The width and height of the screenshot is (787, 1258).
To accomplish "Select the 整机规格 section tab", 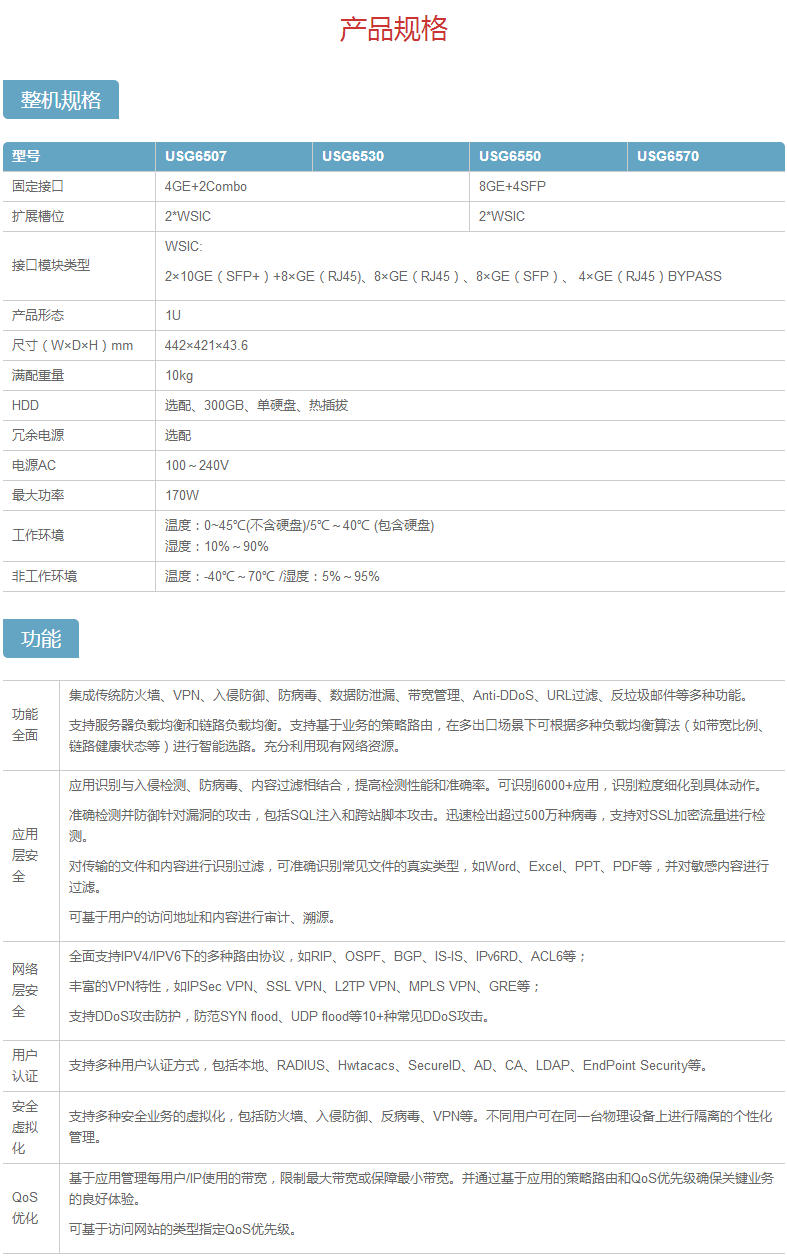I will tap(61, 100).
